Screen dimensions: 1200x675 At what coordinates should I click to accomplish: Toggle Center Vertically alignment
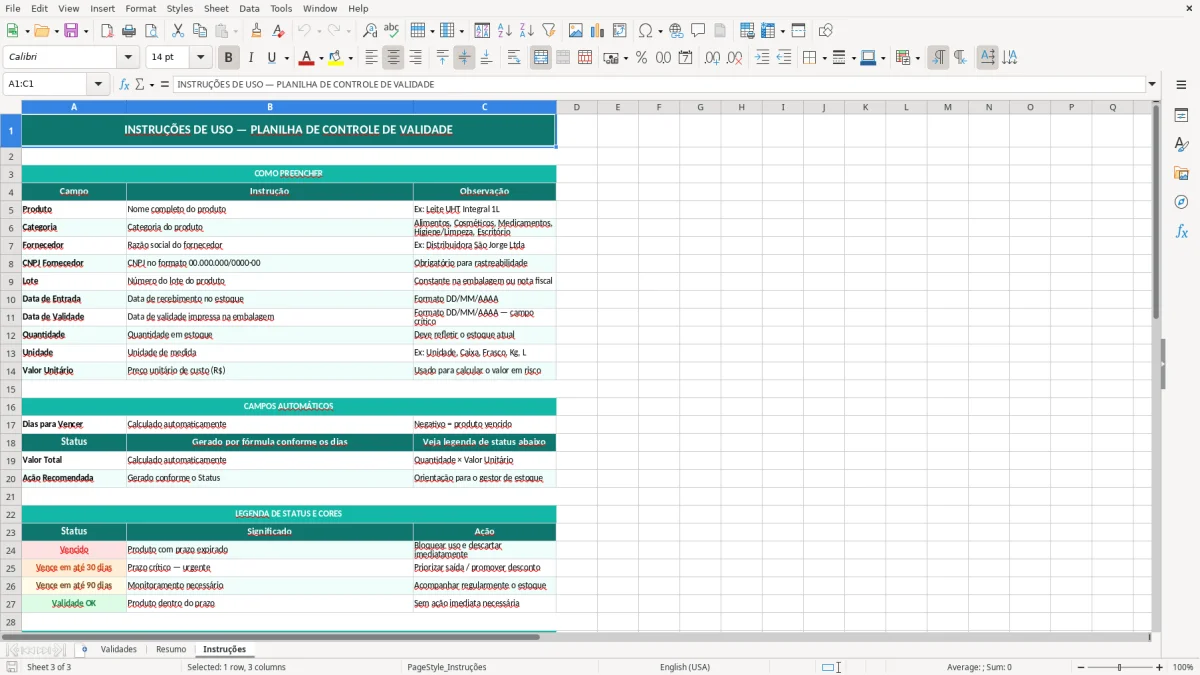(x=464, y=58)
